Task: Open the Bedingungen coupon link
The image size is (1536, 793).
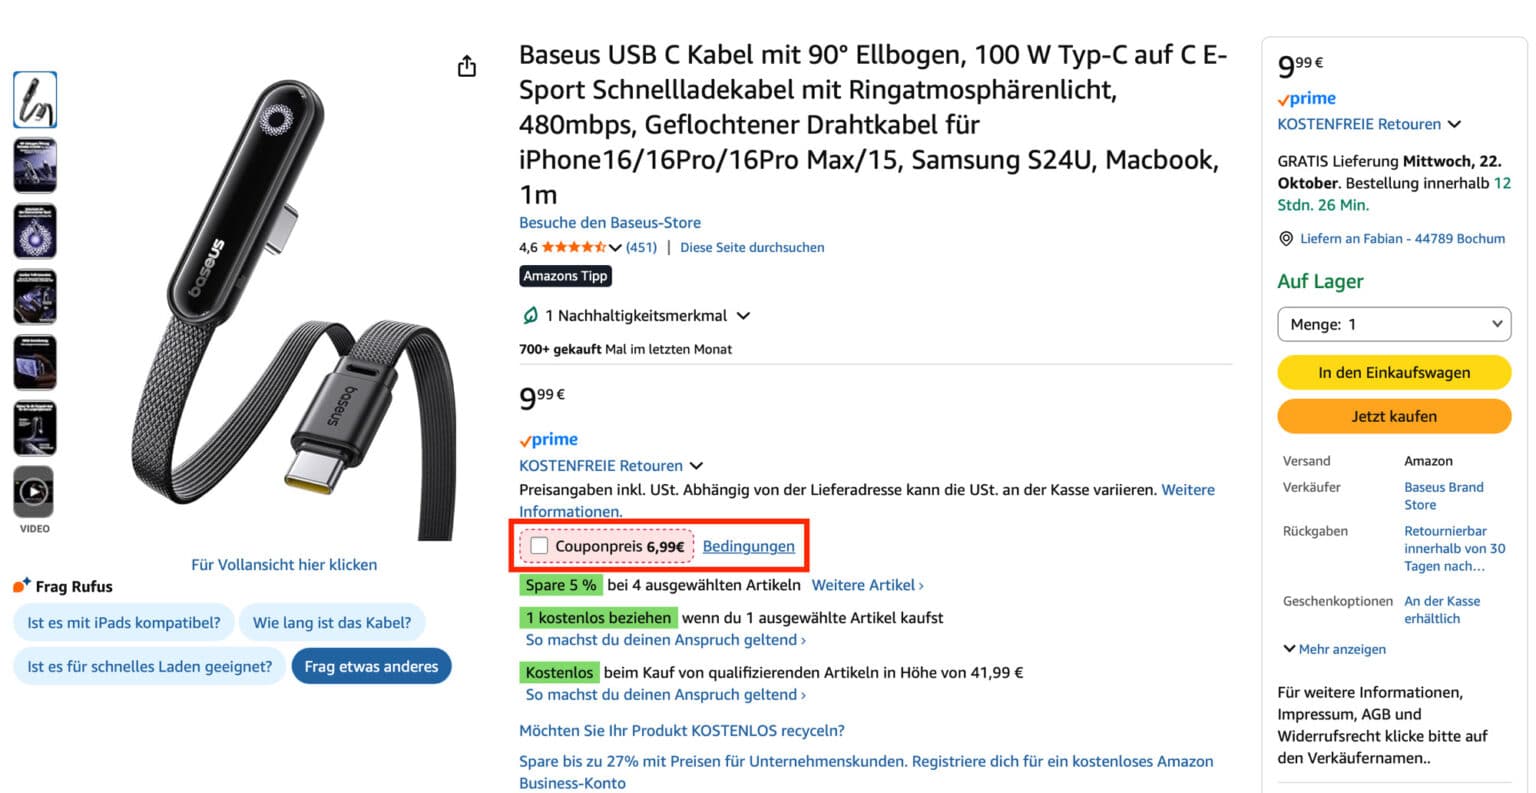Action: click(x=748, y=546)
